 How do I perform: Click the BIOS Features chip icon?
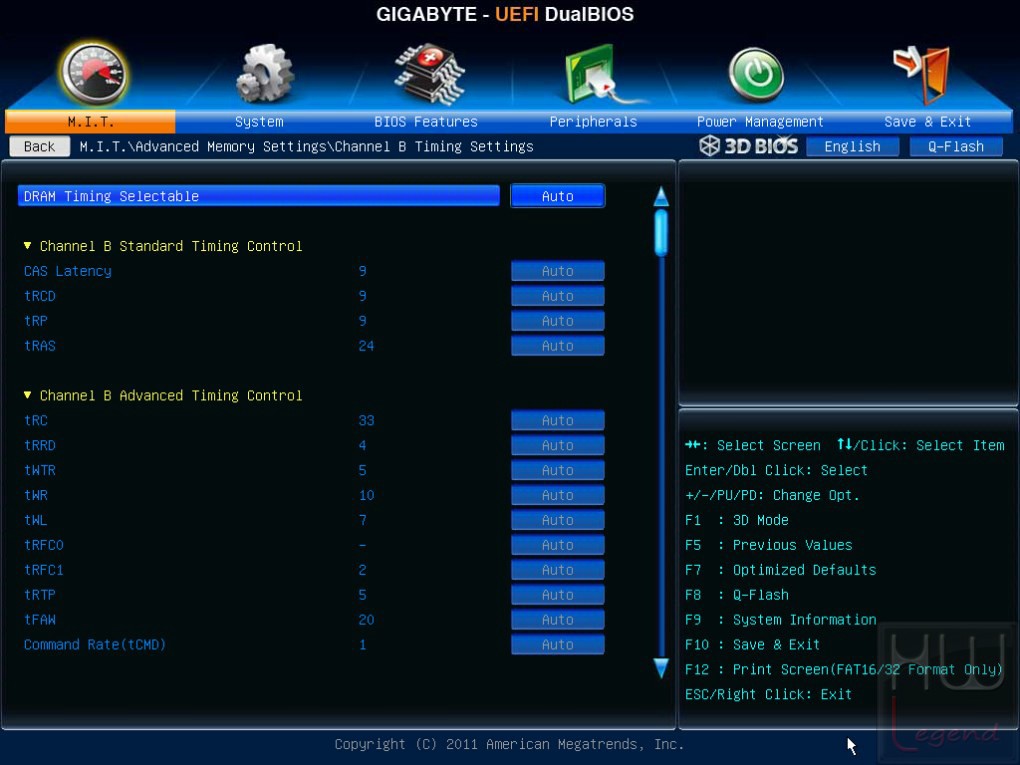[x=428, y=74]
